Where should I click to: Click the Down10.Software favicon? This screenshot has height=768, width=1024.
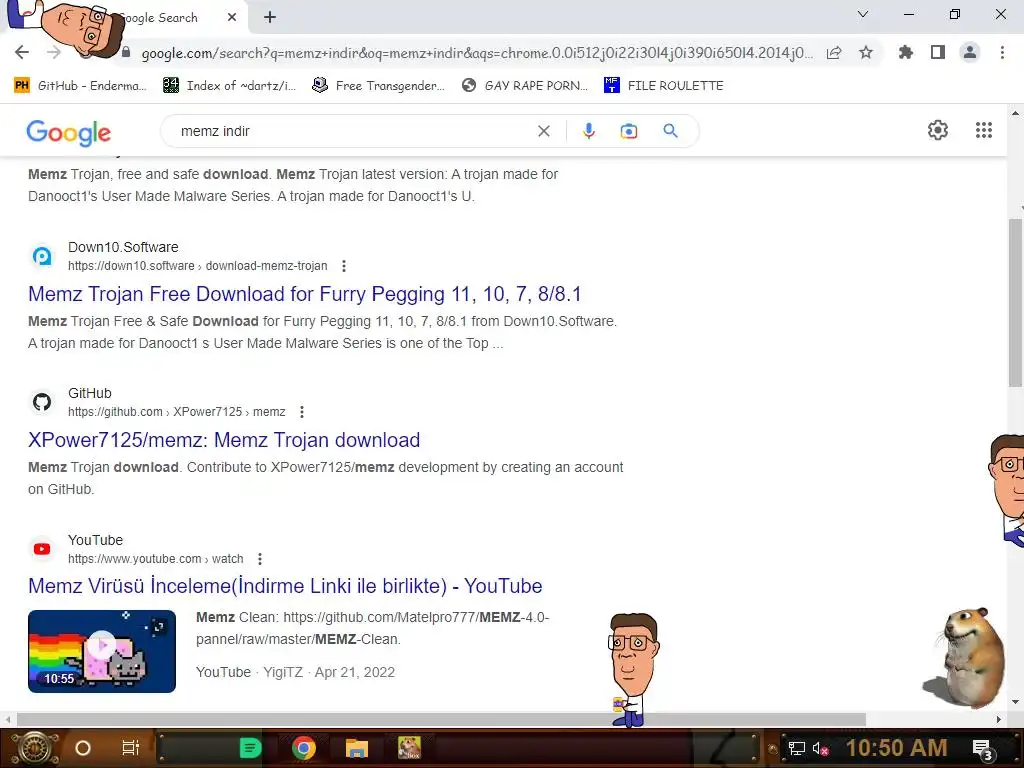[42, 256]
